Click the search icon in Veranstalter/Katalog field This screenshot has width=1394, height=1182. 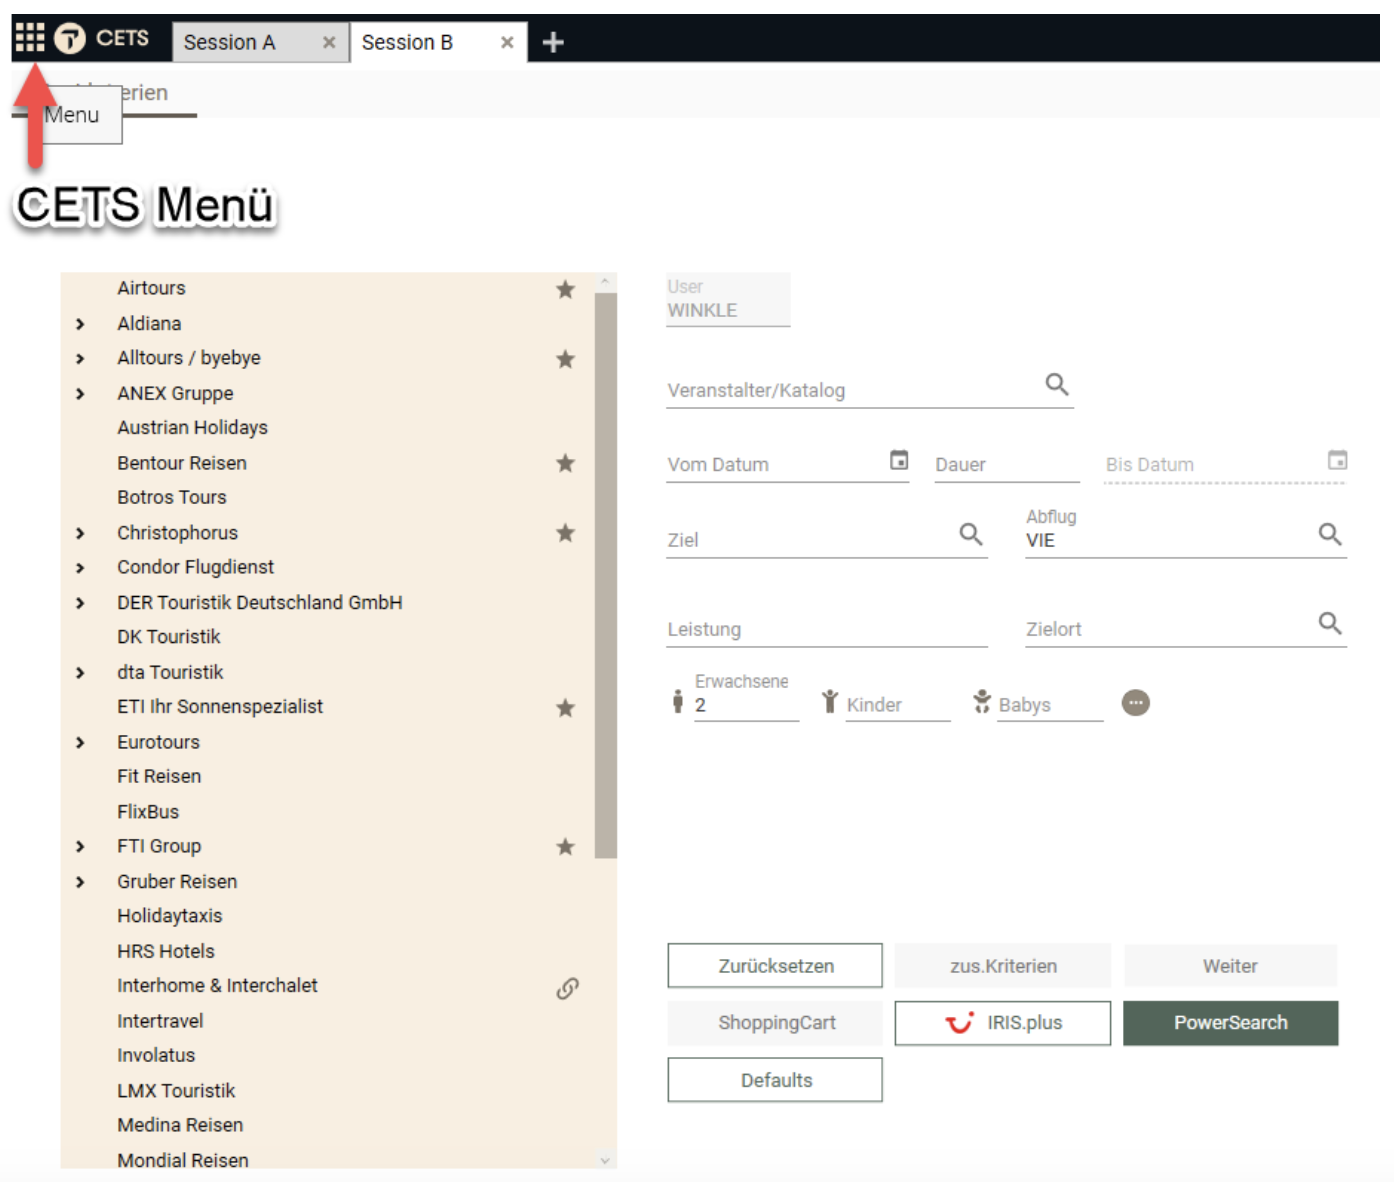point(1056,384)
